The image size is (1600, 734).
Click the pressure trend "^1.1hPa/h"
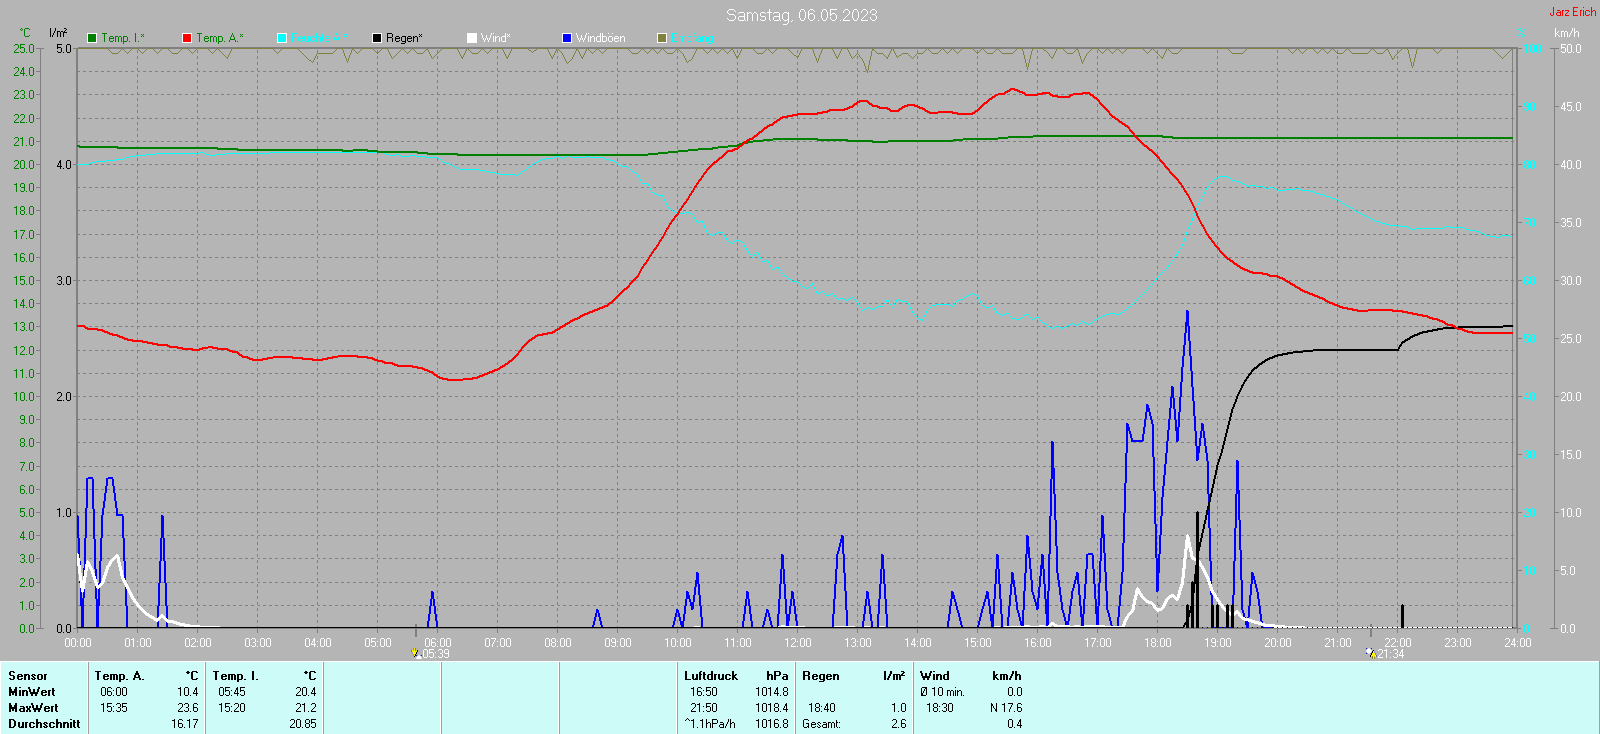(x=710, y=724)
